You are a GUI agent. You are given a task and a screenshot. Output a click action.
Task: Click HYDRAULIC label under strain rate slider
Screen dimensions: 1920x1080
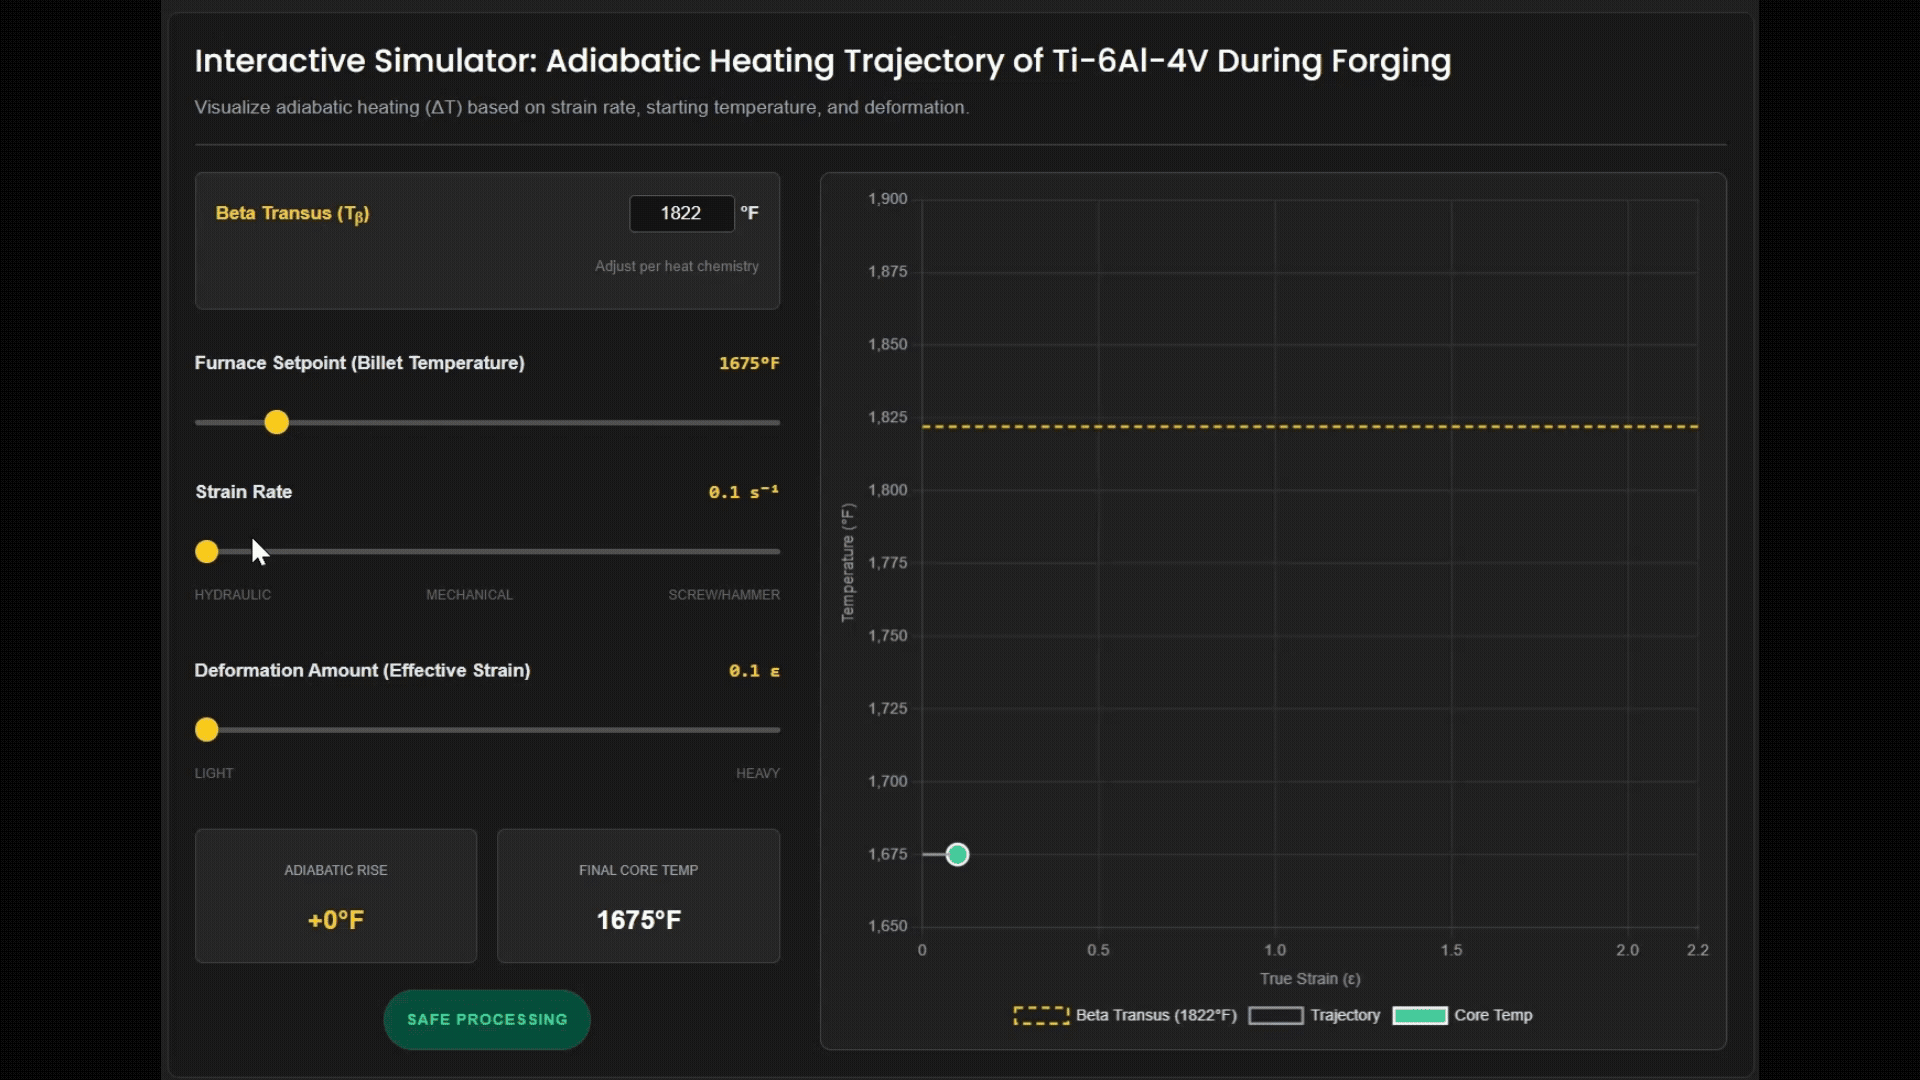(233, 595)
